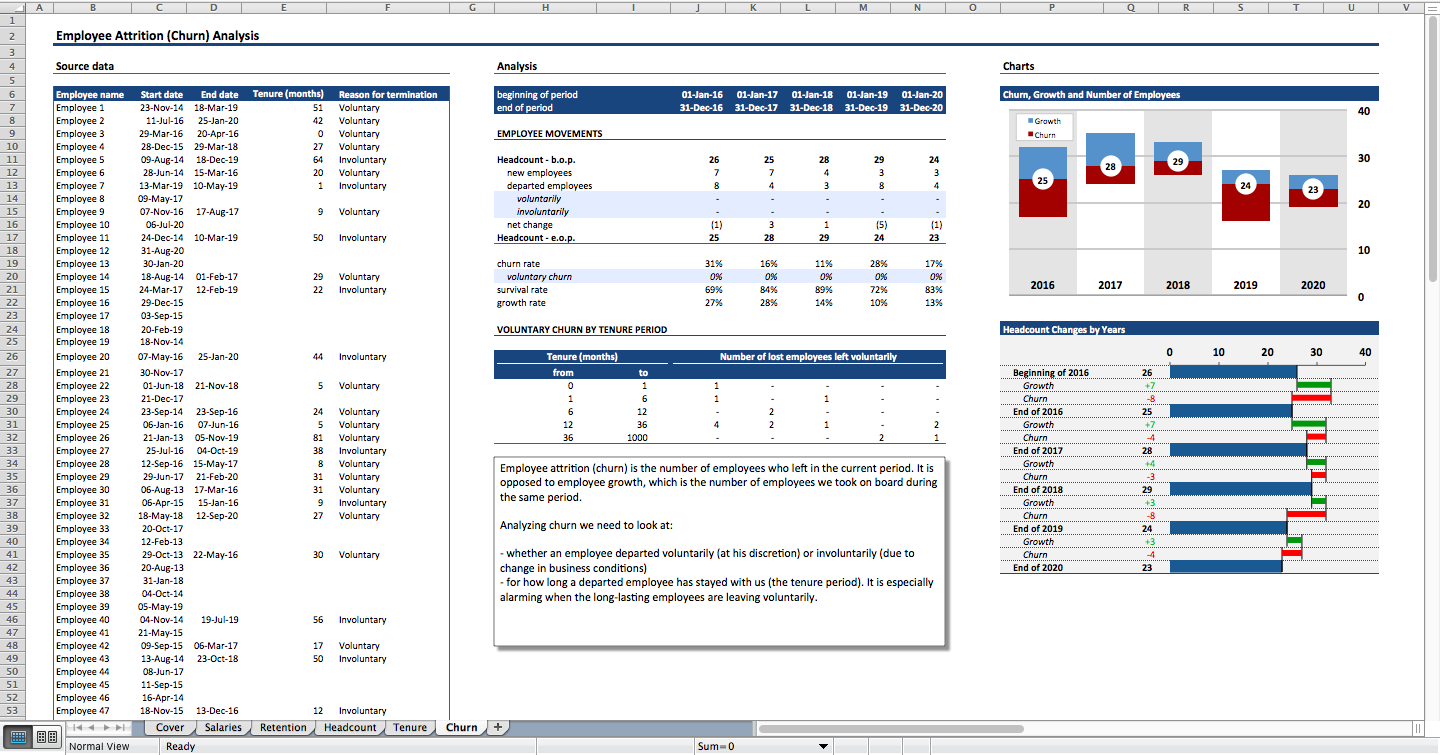
Task: Click the 'End of 2020' row label
Action: tap(1037, 567)
